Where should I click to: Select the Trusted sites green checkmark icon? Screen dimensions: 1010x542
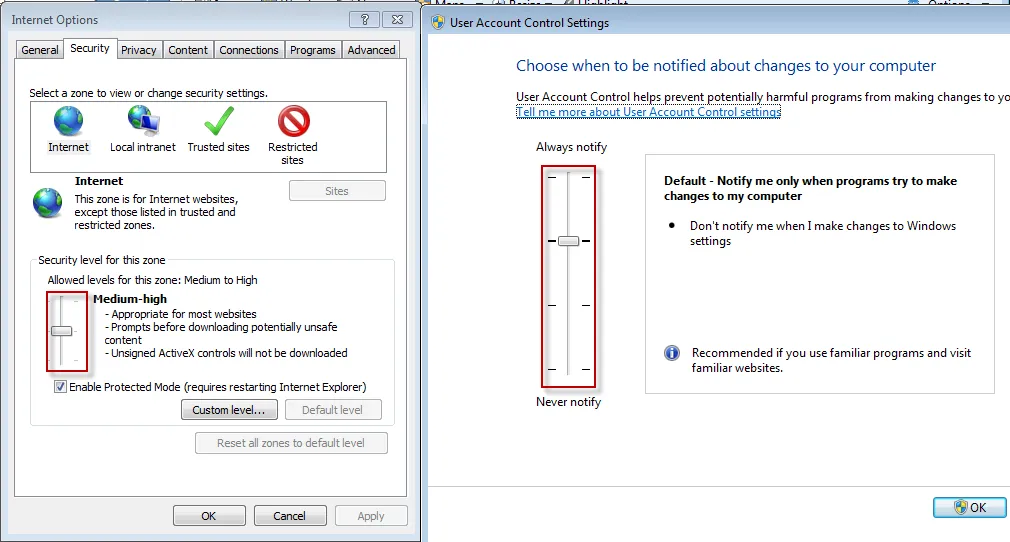[219, 121]
